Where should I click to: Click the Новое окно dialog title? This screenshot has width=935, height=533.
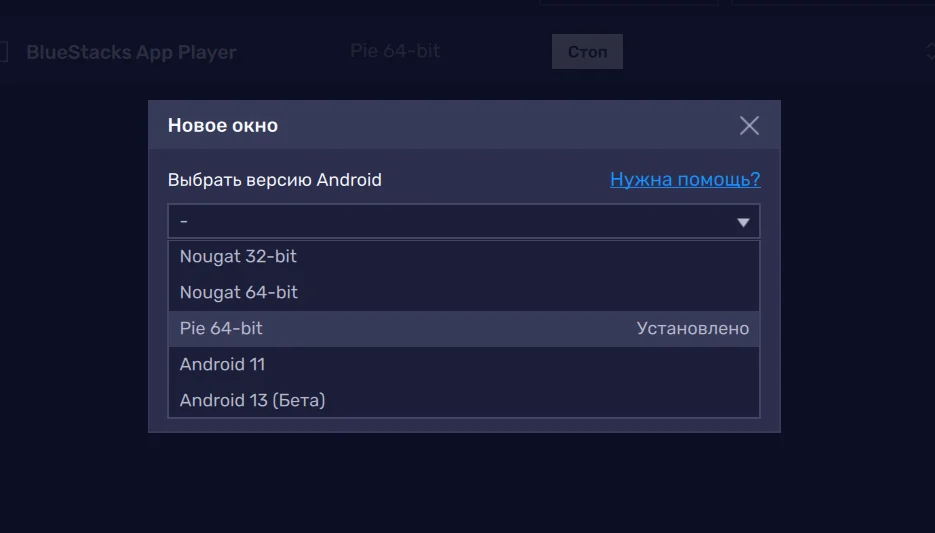[223, 126]
